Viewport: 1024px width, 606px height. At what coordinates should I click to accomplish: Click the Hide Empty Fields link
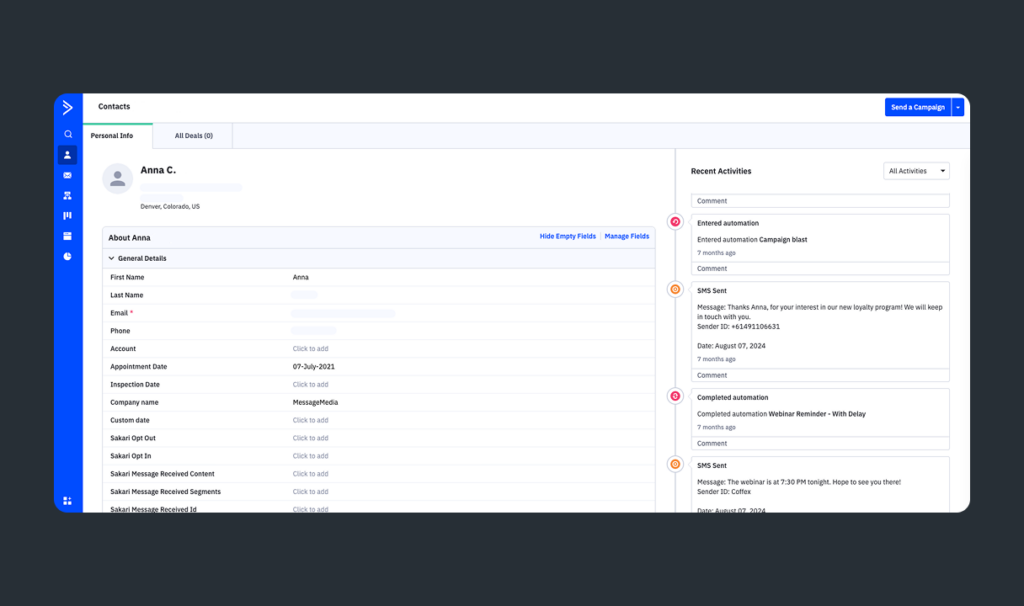568,236
